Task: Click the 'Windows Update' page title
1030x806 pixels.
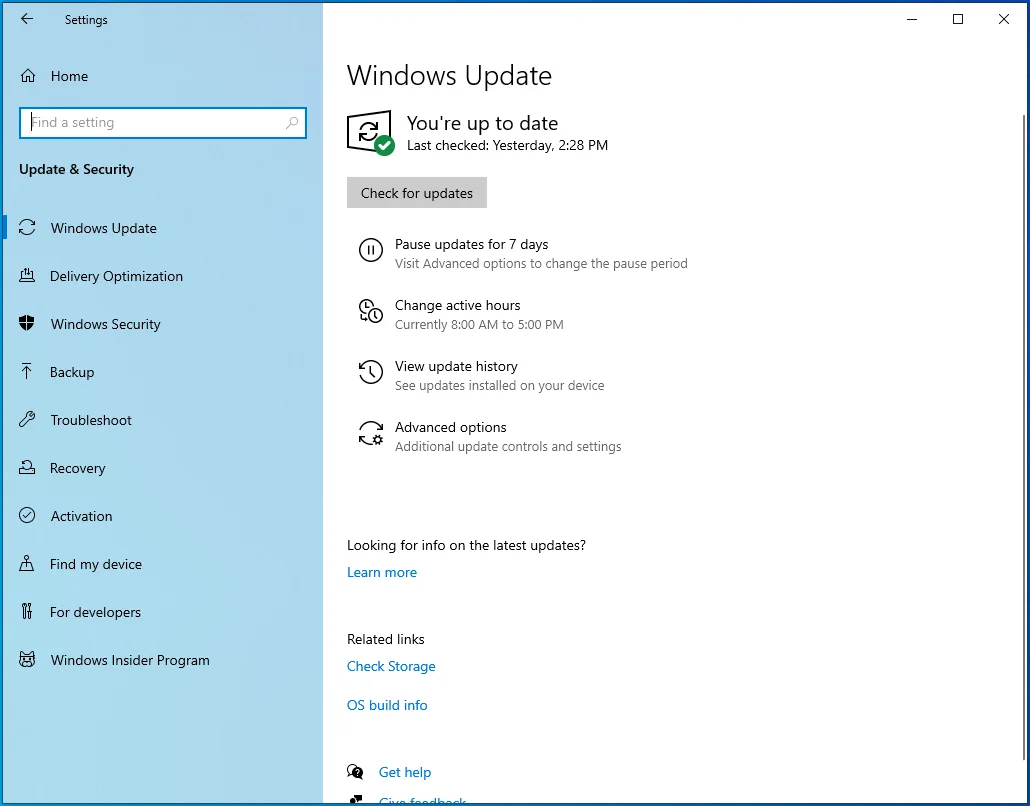Action: (449, 76)
